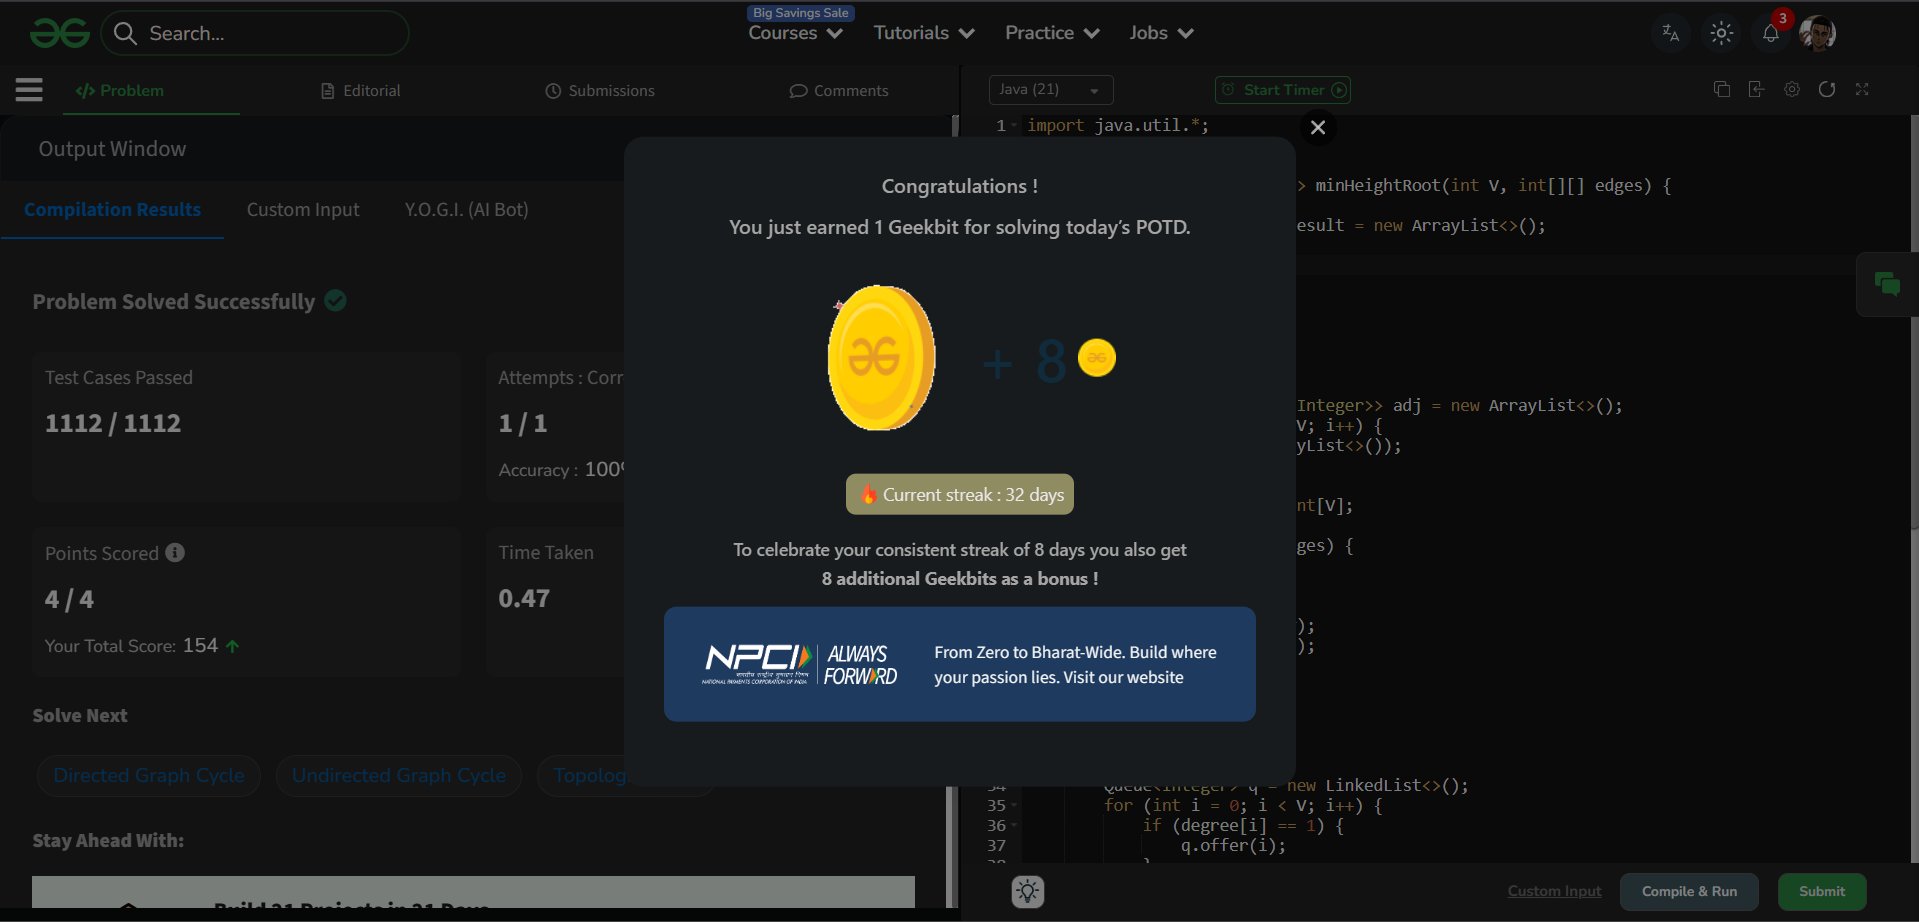The width and height of the screenshot is (1919, 922).
Task: Click the q.offer(i); code line
Action: point(1233,846)
